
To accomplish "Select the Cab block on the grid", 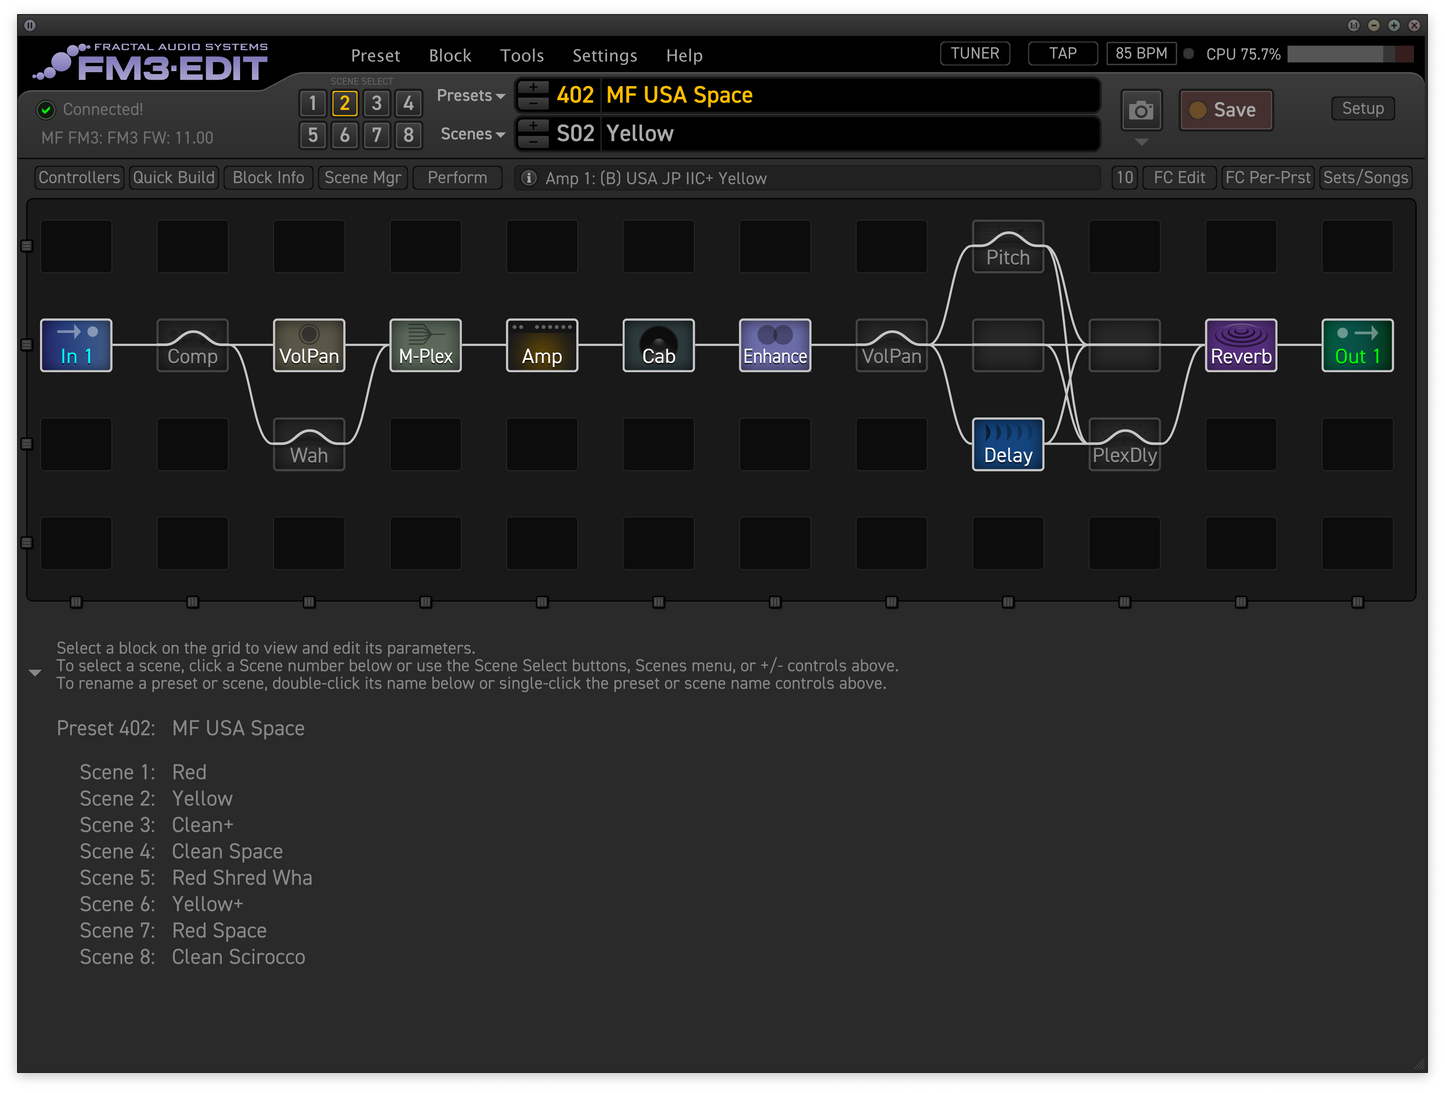I will tap(658, 345).
